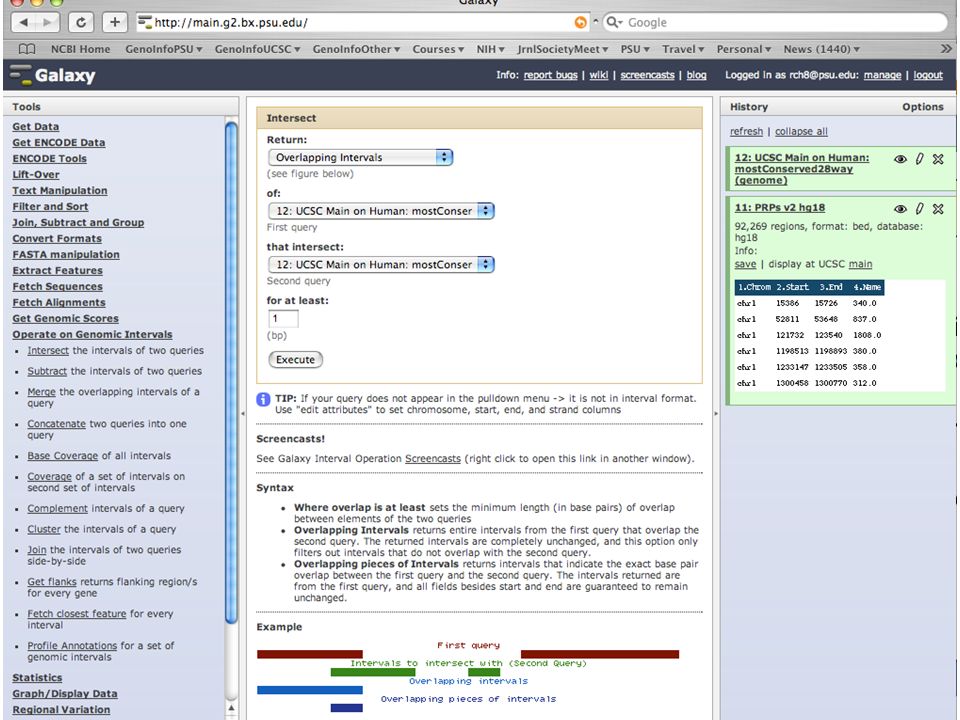This screenshot has height=720, width=960.
Task: Show more bookmarks with double chevron
Action: (x=946, y=48)
